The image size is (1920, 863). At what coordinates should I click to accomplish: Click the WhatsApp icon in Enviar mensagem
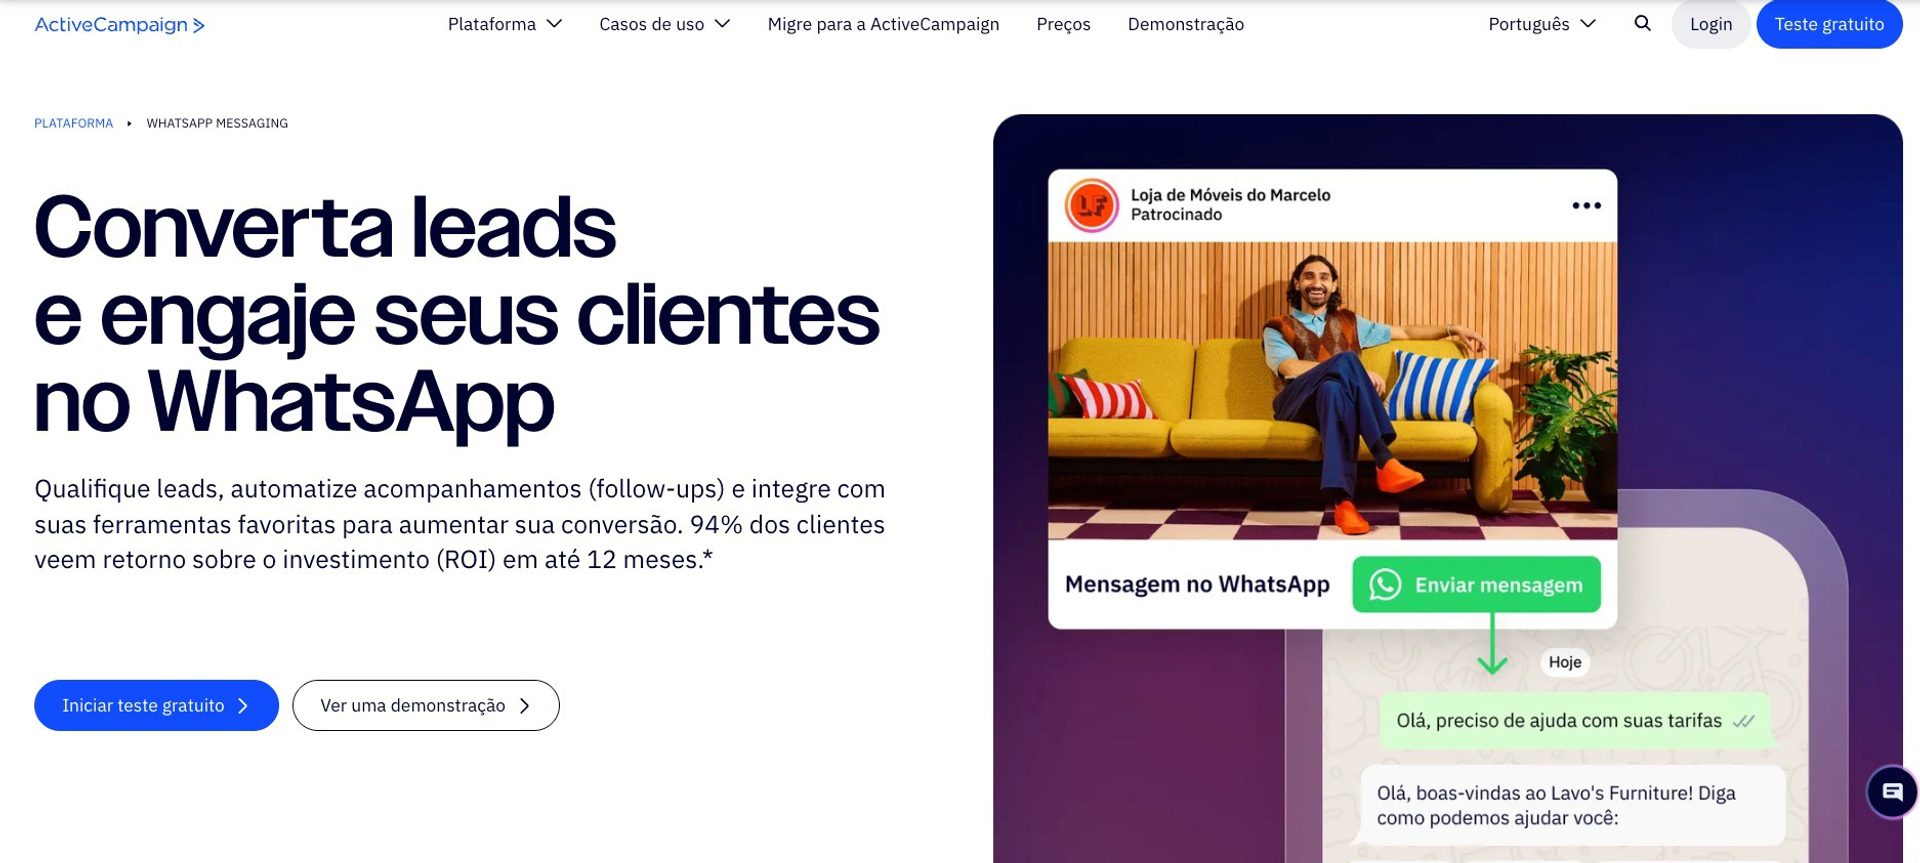pos(1385,585)
